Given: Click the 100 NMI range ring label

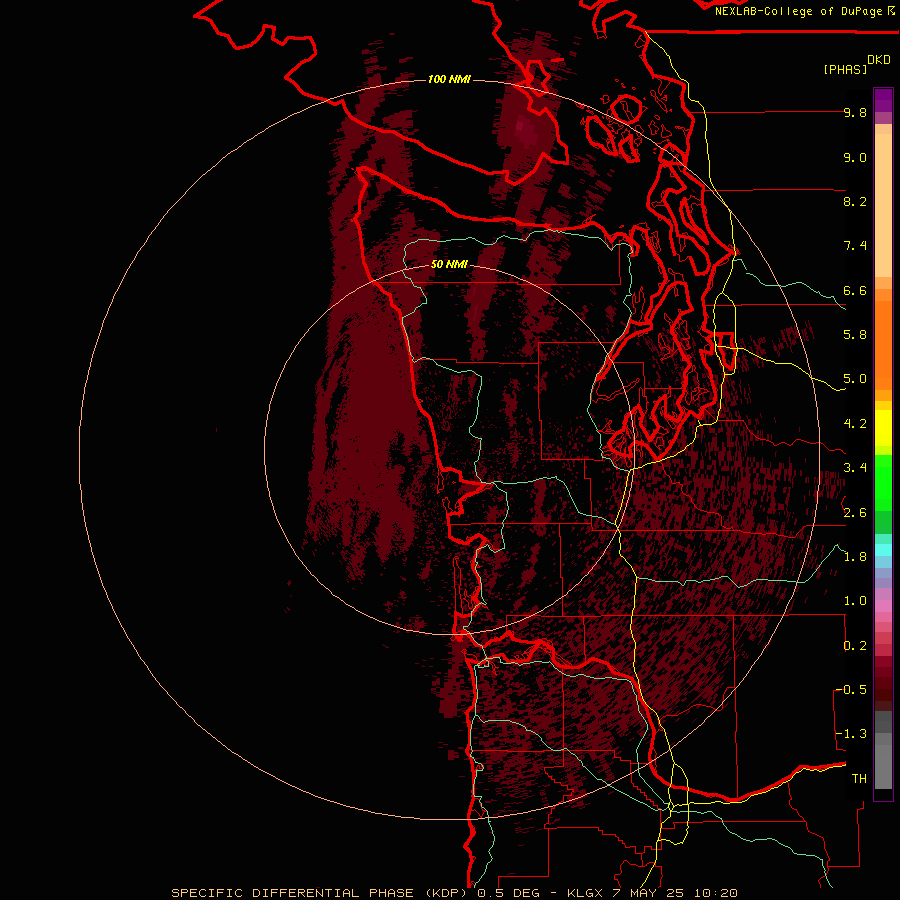Looking at the screenshot, I should coord(449,79).
